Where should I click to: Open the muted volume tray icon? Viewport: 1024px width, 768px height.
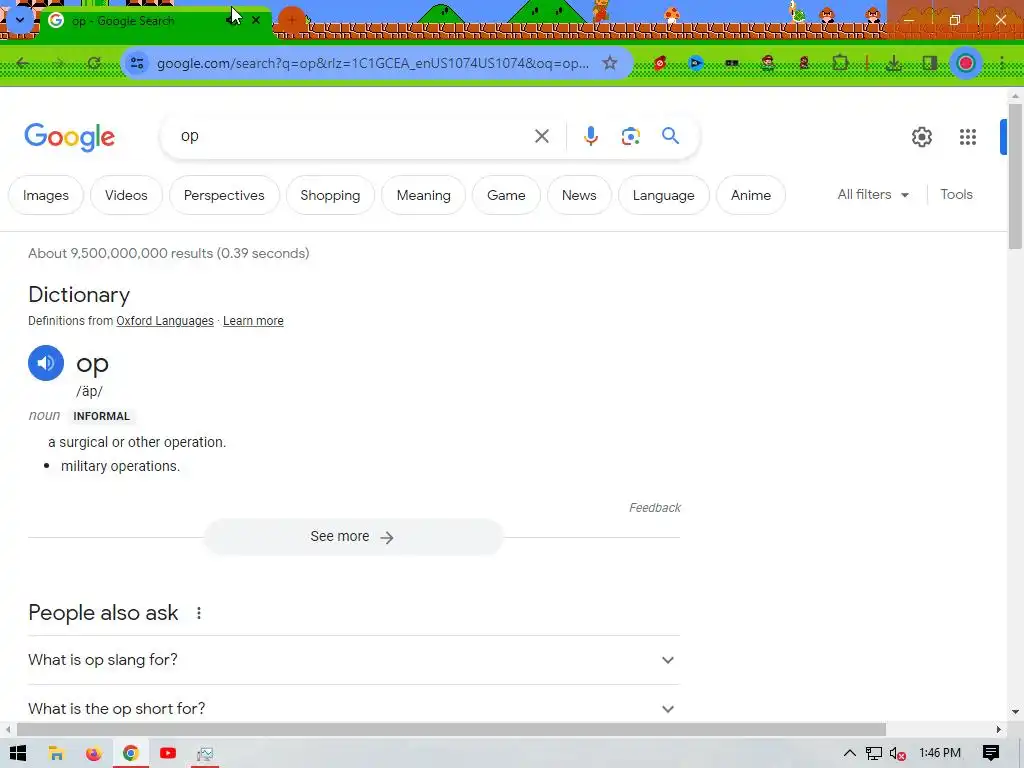[897, 753]
